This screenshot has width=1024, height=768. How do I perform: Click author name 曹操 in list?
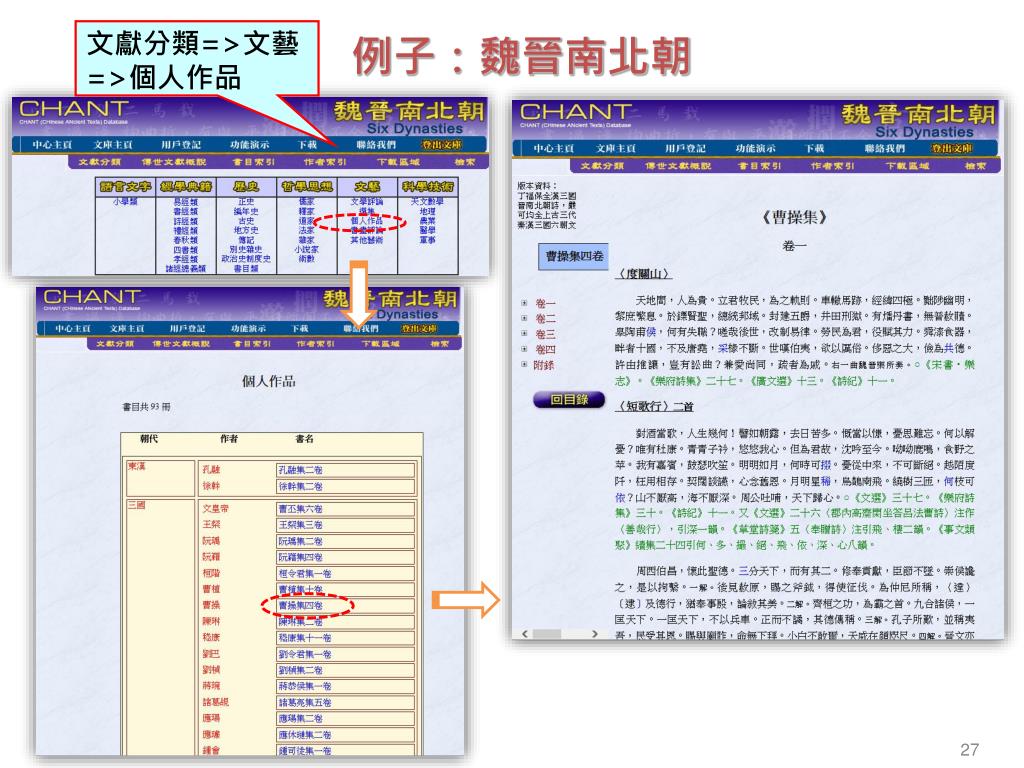tap(211, 605)
